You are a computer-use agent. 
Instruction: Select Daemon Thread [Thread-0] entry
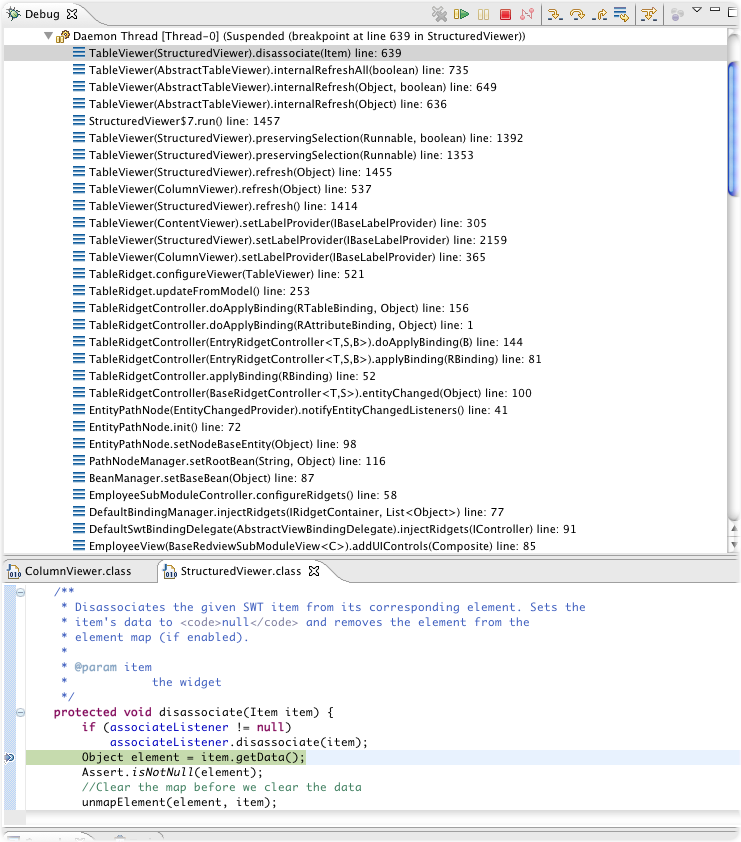click(299, 36)
